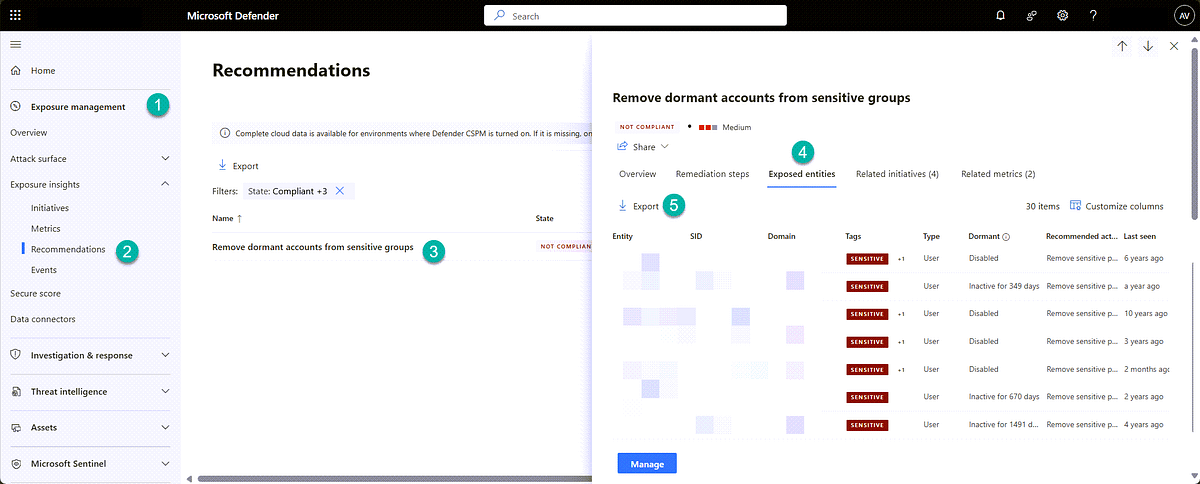Sort by the Domain column header
Screen dimensions: 1200x484
click(782, 237)
